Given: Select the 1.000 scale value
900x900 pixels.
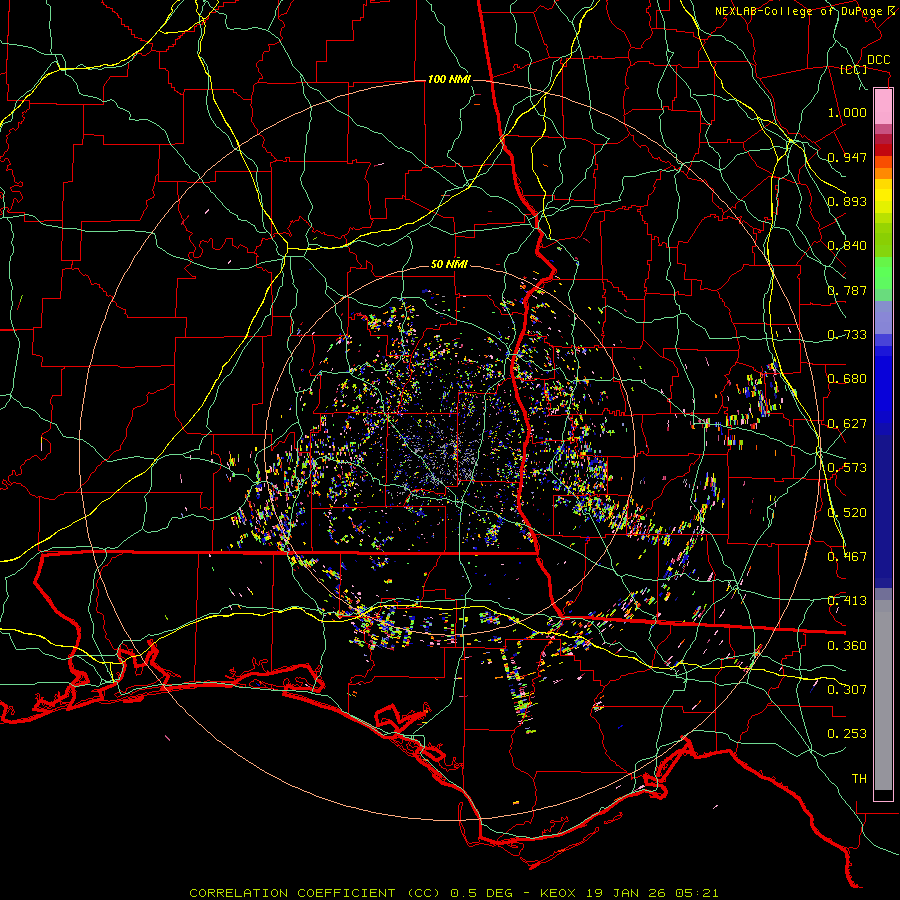Looking at the screenshot, I should click(847, 112).
